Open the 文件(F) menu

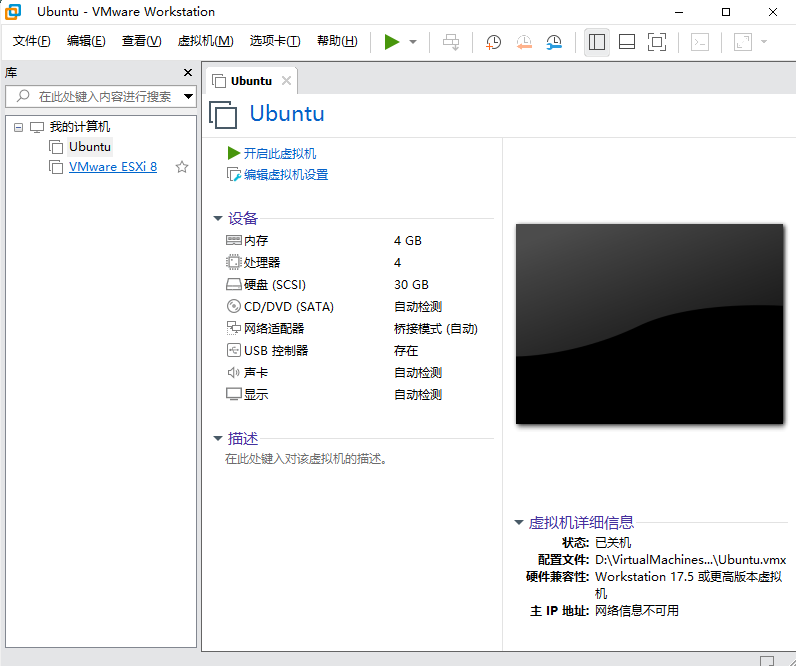click(x=31, y=41)
